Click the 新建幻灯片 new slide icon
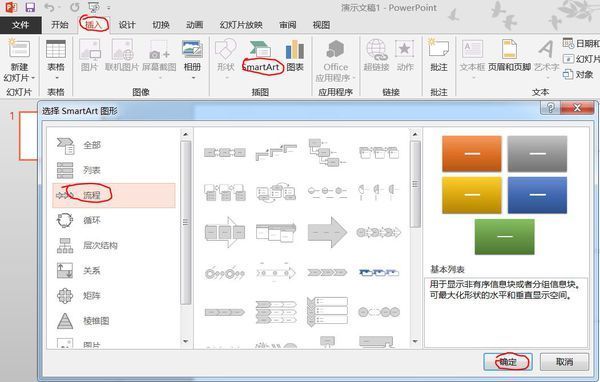The height and width of the screenshot is (382, 600). click(19, 49)
